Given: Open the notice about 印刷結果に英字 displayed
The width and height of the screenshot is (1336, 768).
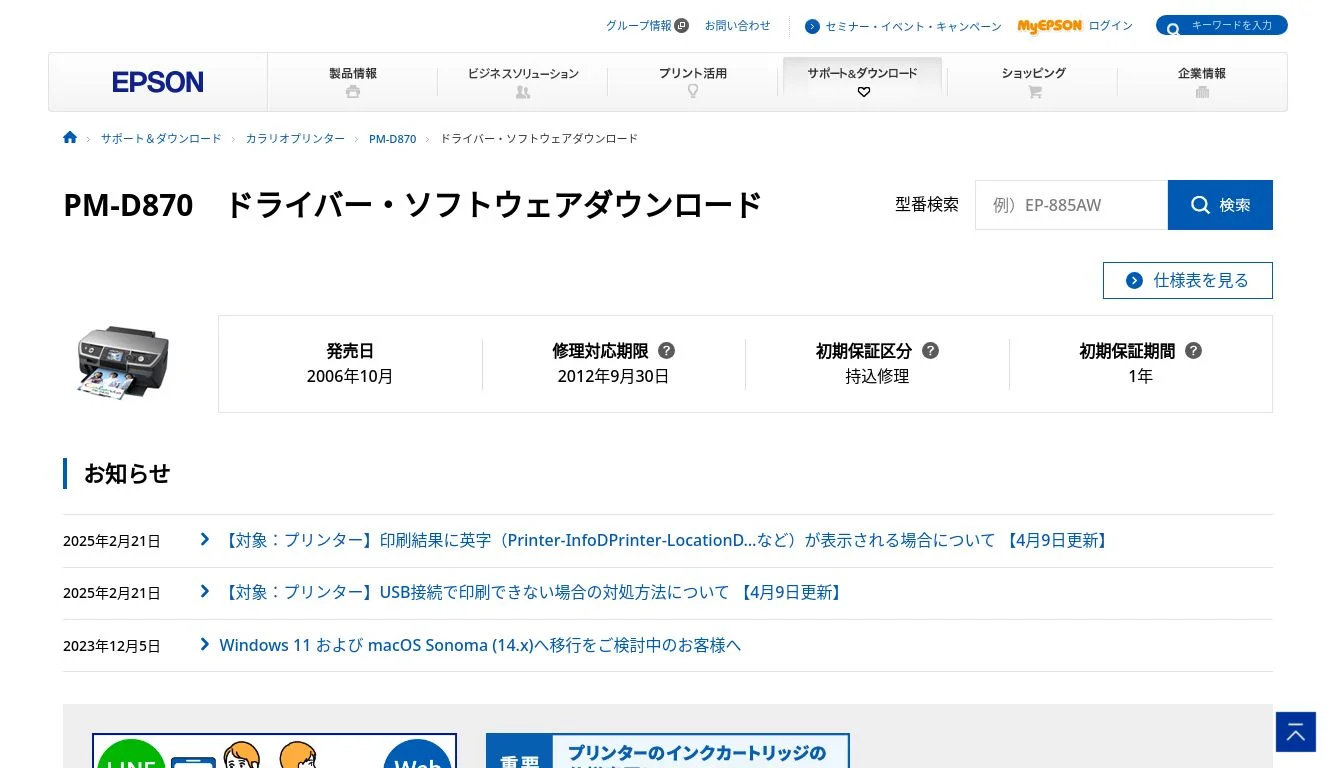Looking at the screenshot, I should tap(664, 540).
